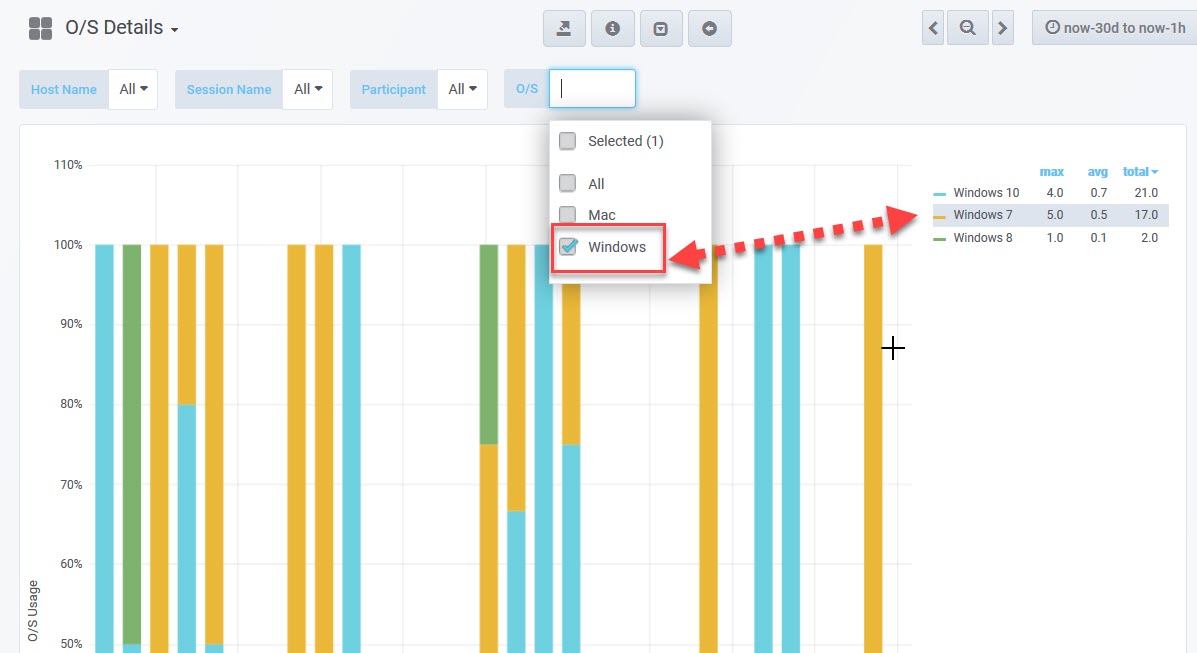1197x653 pixels.
Task: Shift time range backward with left chevron
Action: (x=933, y=28)
